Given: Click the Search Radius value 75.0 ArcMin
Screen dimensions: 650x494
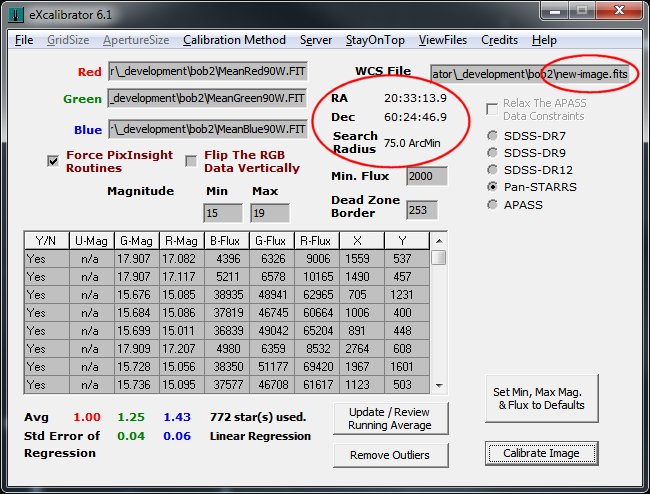Looking at the screenshot, I should (412, 143).
